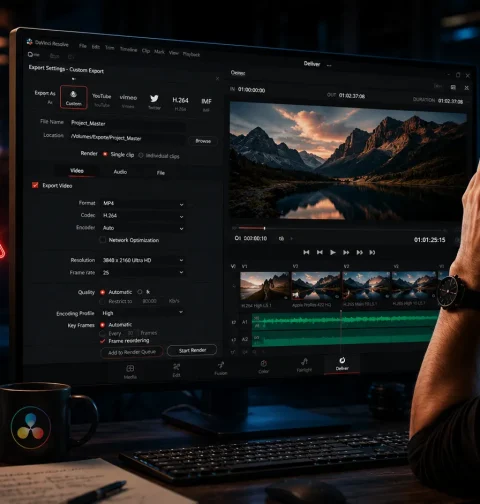Image resolution: width=480 pixels, height=504 pixels.
Task: Select the H.264 export preset
Action: coord(180,103)
